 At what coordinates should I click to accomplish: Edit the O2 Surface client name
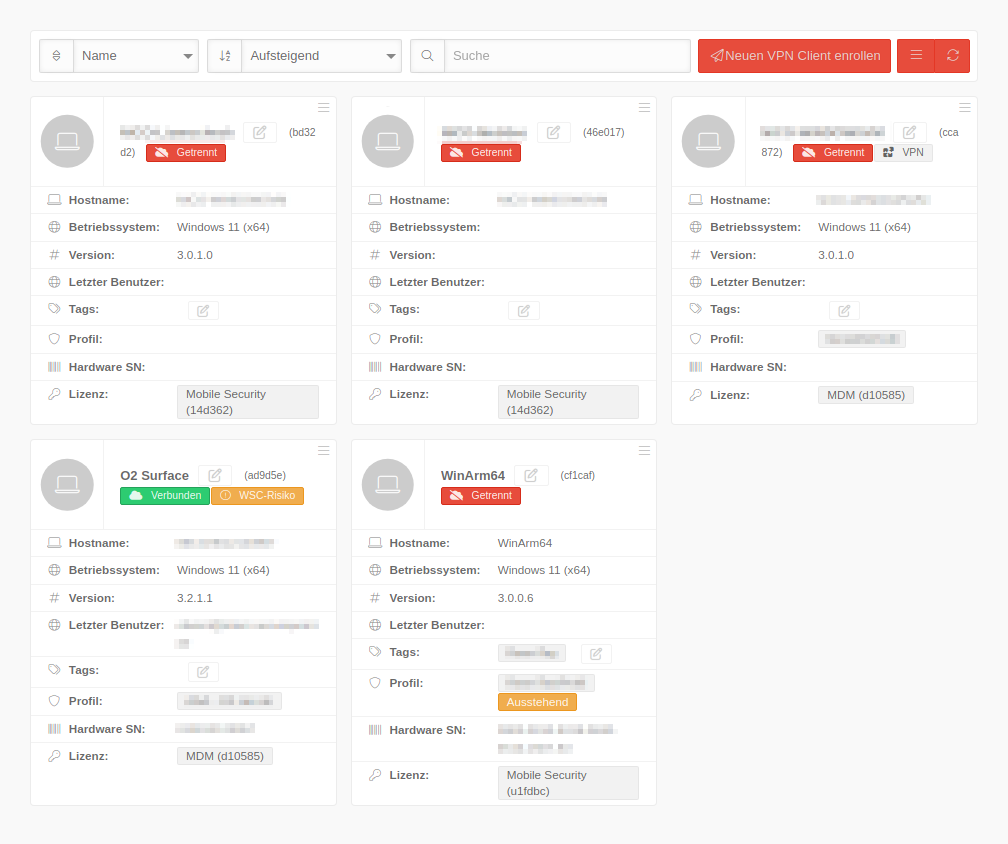tap(215, 475)
